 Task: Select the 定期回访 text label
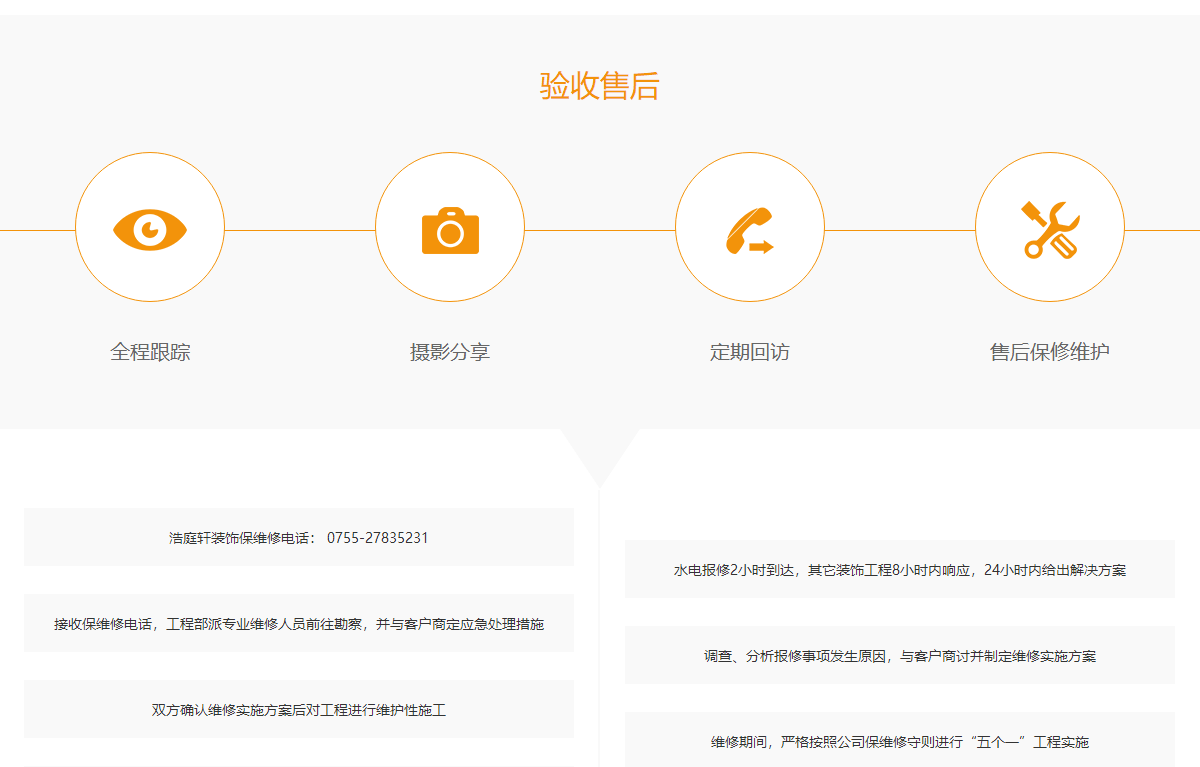(750, 352)
